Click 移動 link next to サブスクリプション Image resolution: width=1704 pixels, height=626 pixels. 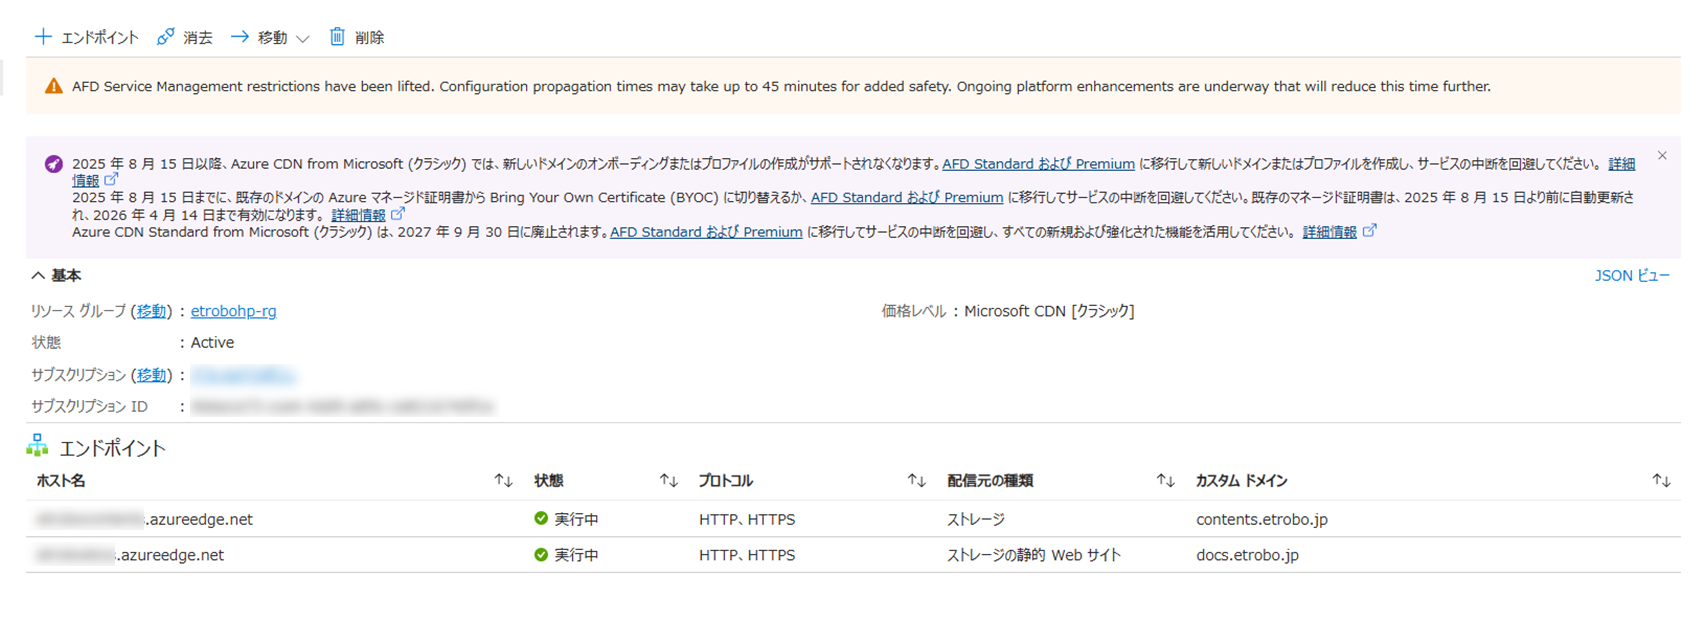click(151, 375)
